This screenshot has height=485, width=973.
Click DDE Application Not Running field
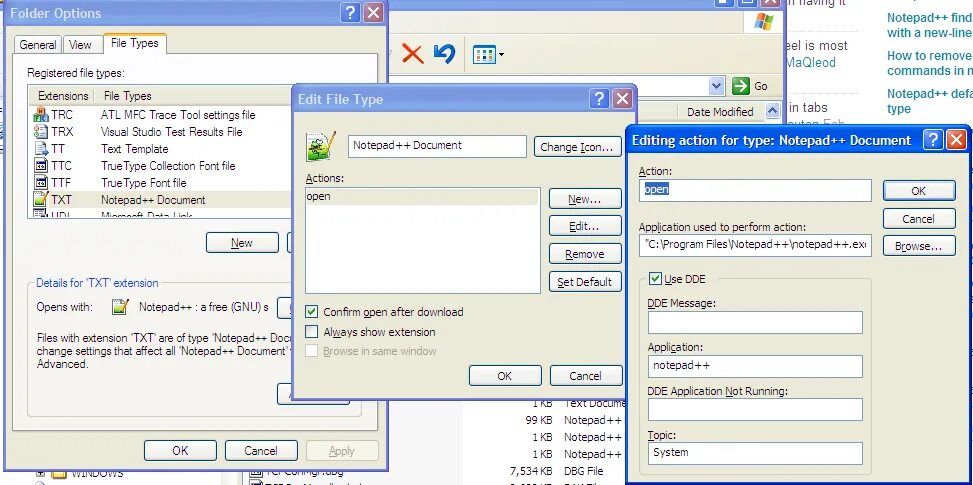tap(755, 409)
